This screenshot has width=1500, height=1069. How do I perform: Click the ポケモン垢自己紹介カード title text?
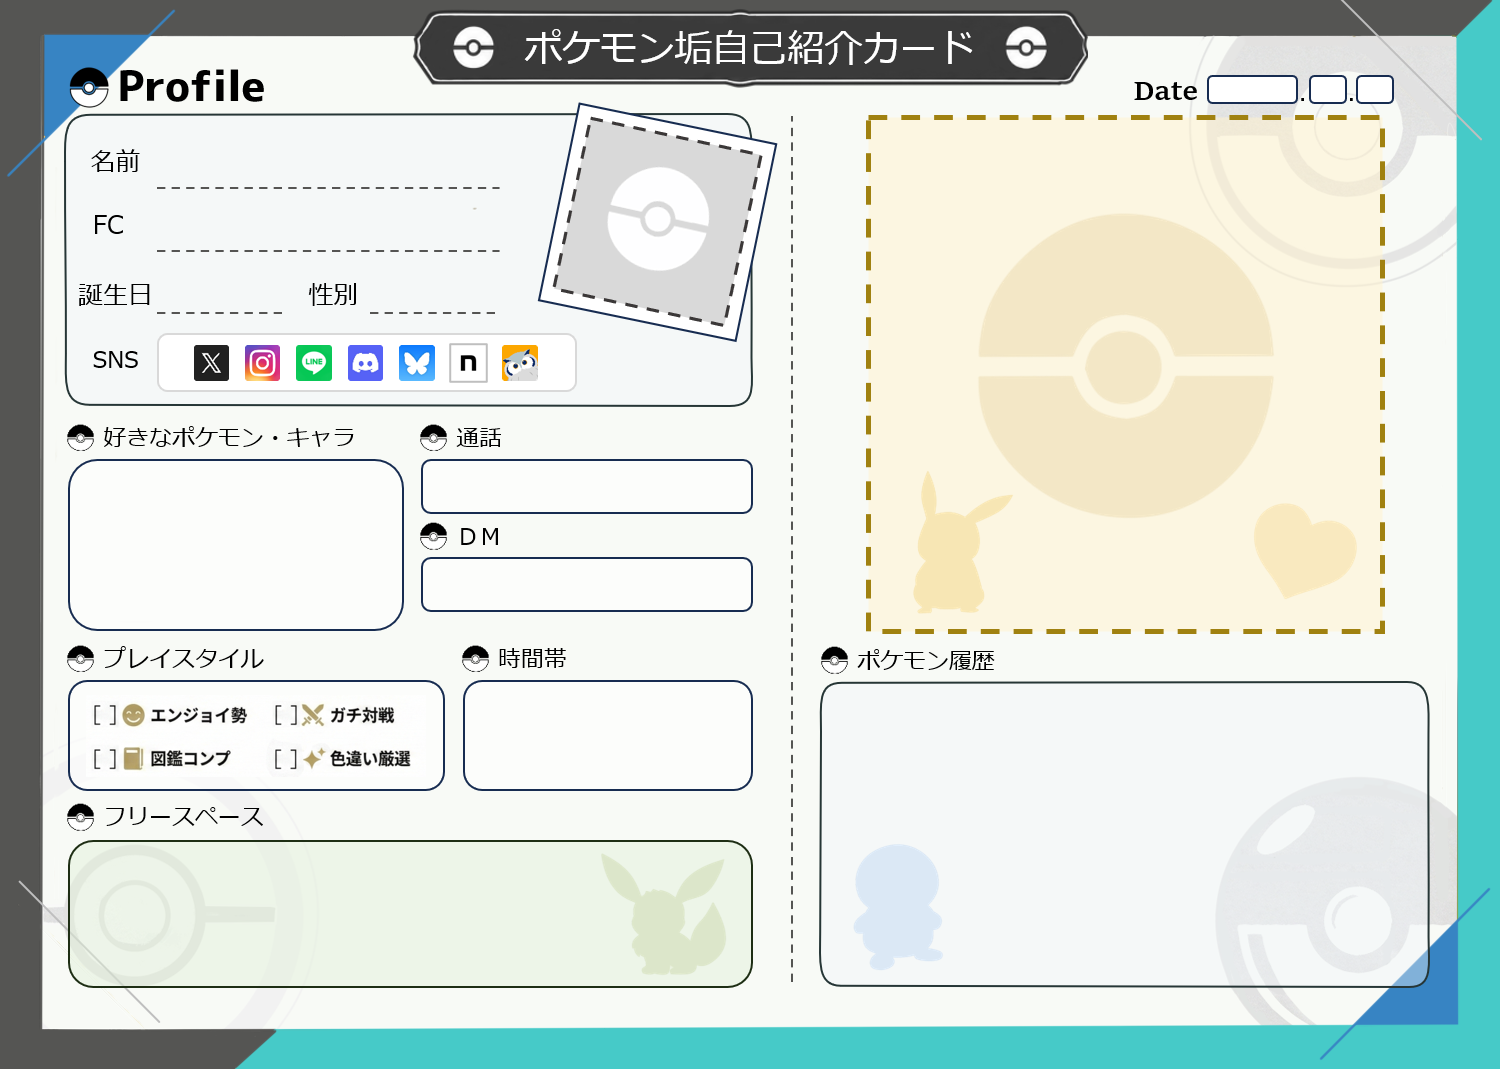[749, 47]
